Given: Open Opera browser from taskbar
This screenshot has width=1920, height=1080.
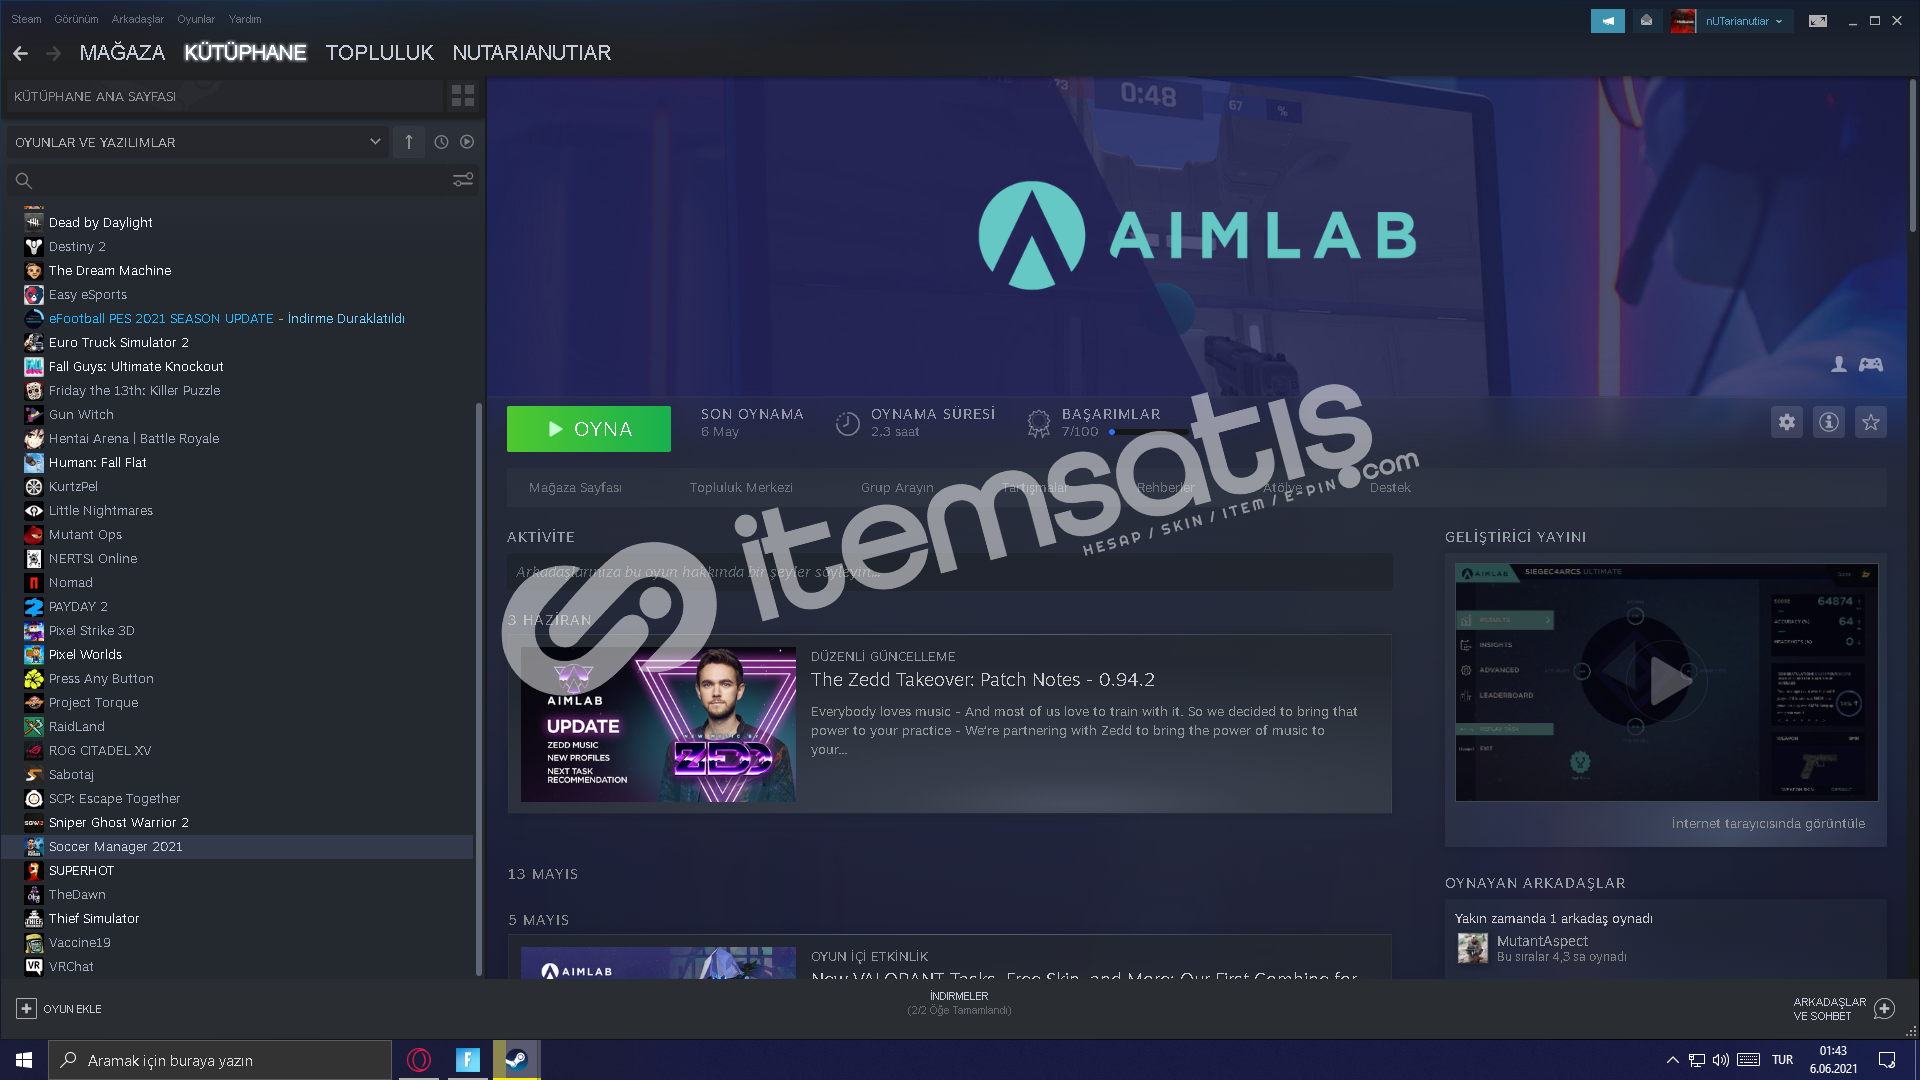Looking at the screenshot, I should [x=419, y=1060].
